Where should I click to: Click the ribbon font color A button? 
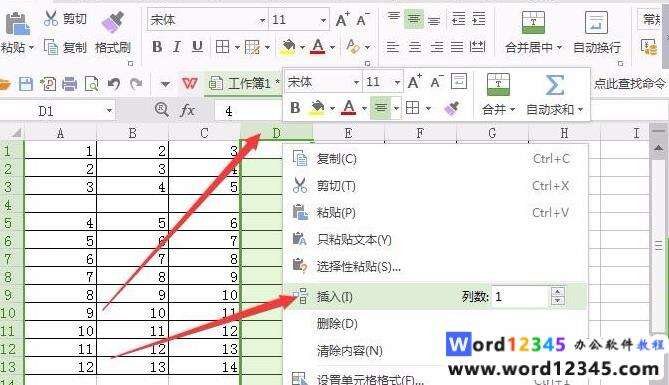(x=317, y=47)
